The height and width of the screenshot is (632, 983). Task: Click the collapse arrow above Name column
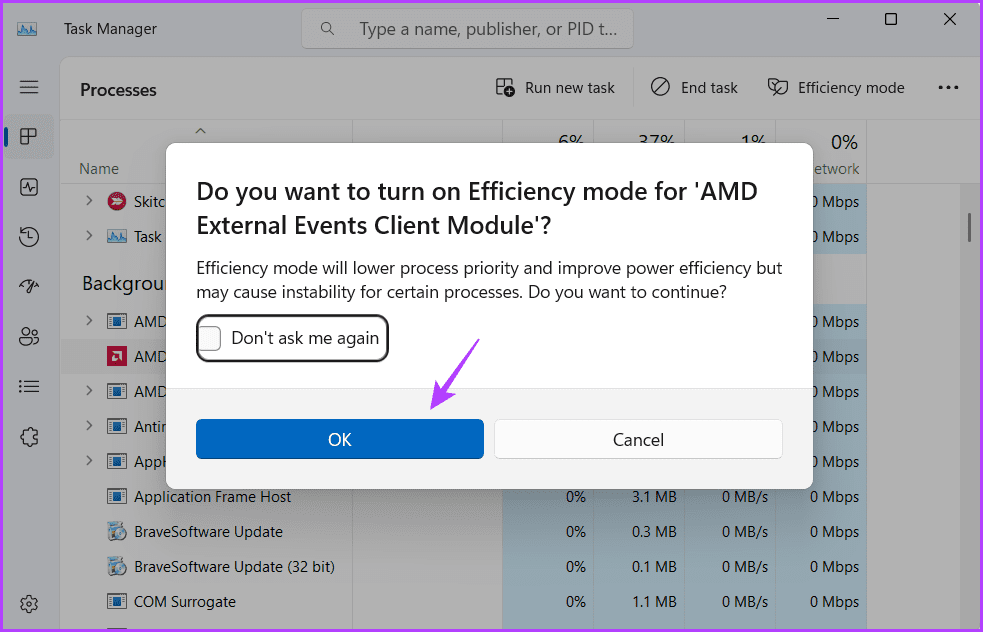pos(201,131)
